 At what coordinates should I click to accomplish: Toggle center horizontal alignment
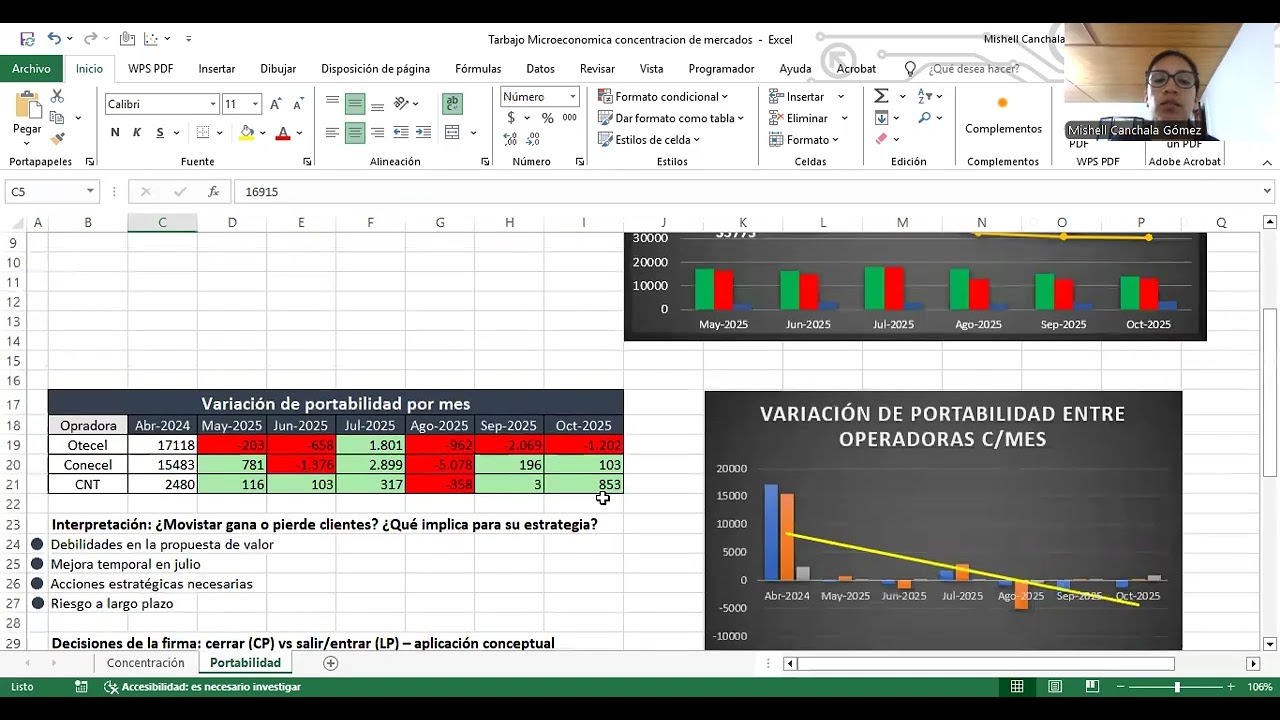pyautogui.click(x=355, y=132)
